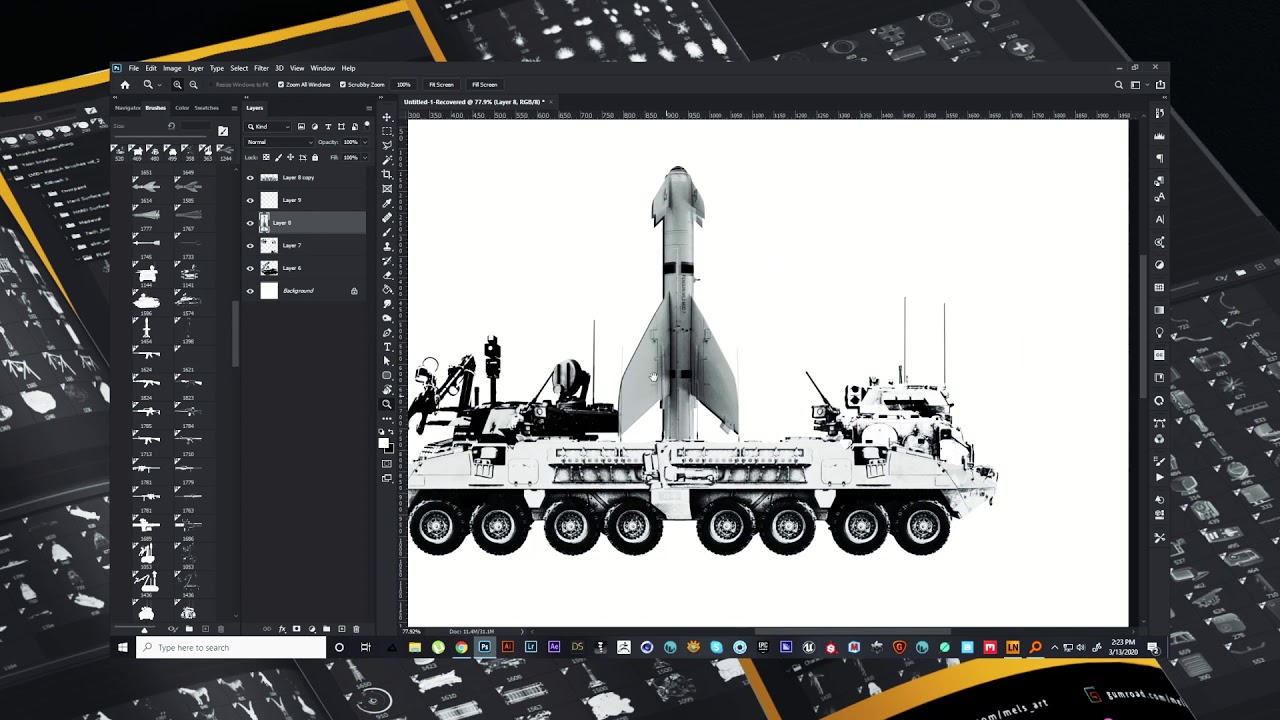Switch to the Color tab
1280x720 pixels.
(182, 108)
